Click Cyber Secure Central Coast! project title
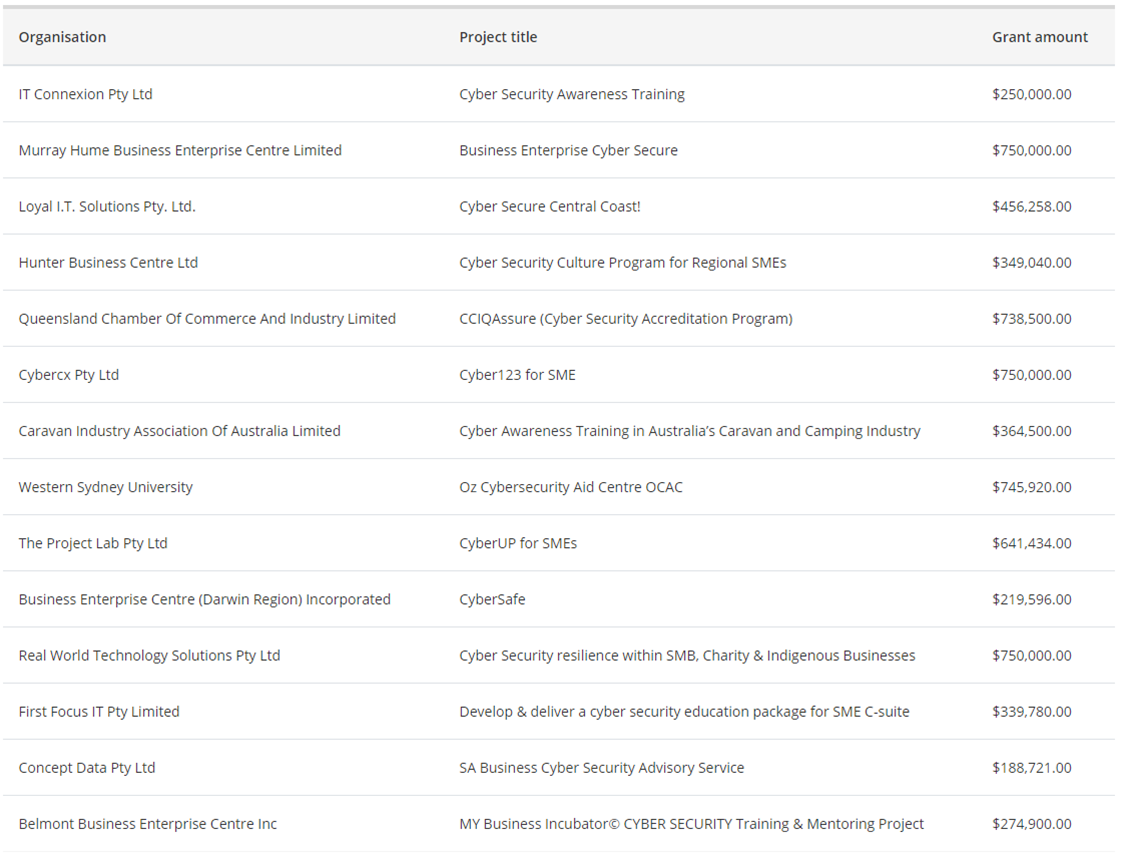The width and height of the screenshot is (1123, 857). click(549, 207)
